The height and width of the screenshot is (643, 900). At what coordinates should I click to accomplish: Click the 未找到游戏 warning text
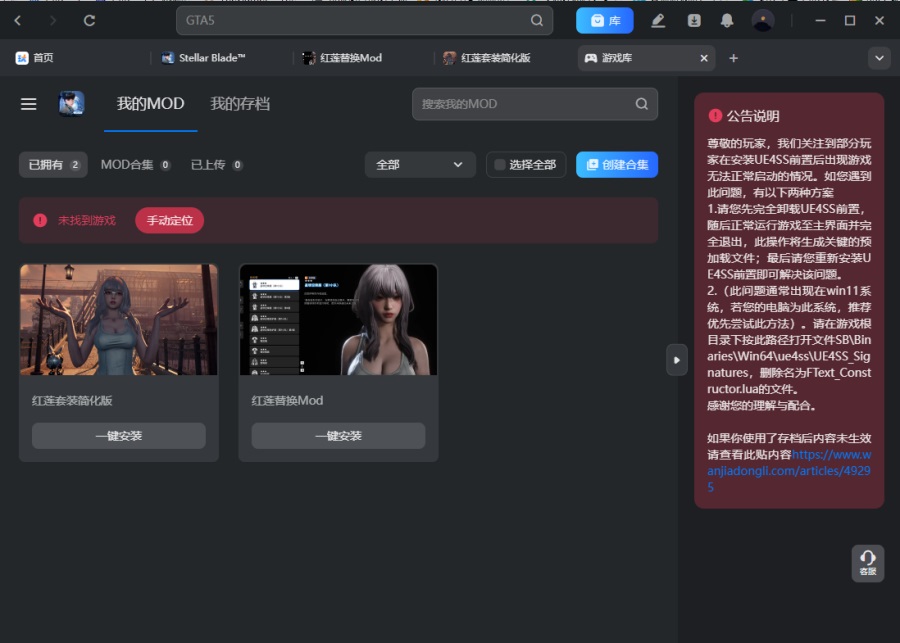87,220
